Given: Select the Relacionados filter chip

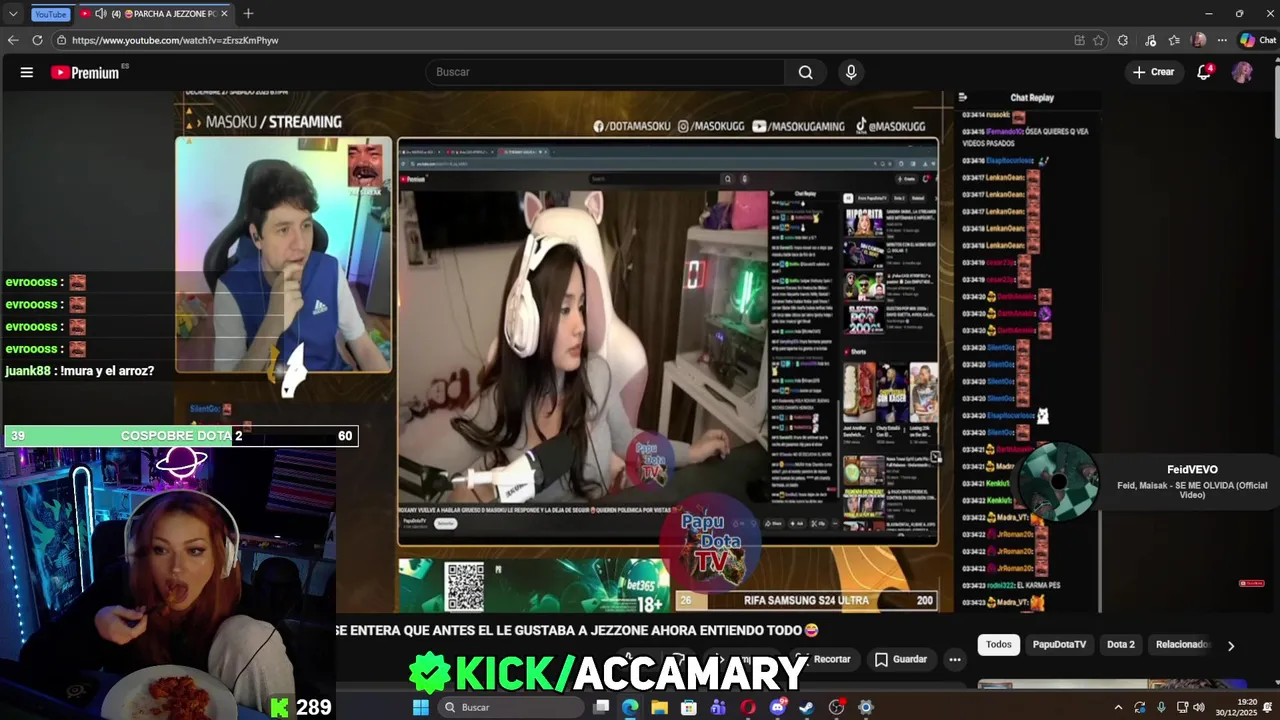Looking at the screenshot, I should coord(1183,645).
